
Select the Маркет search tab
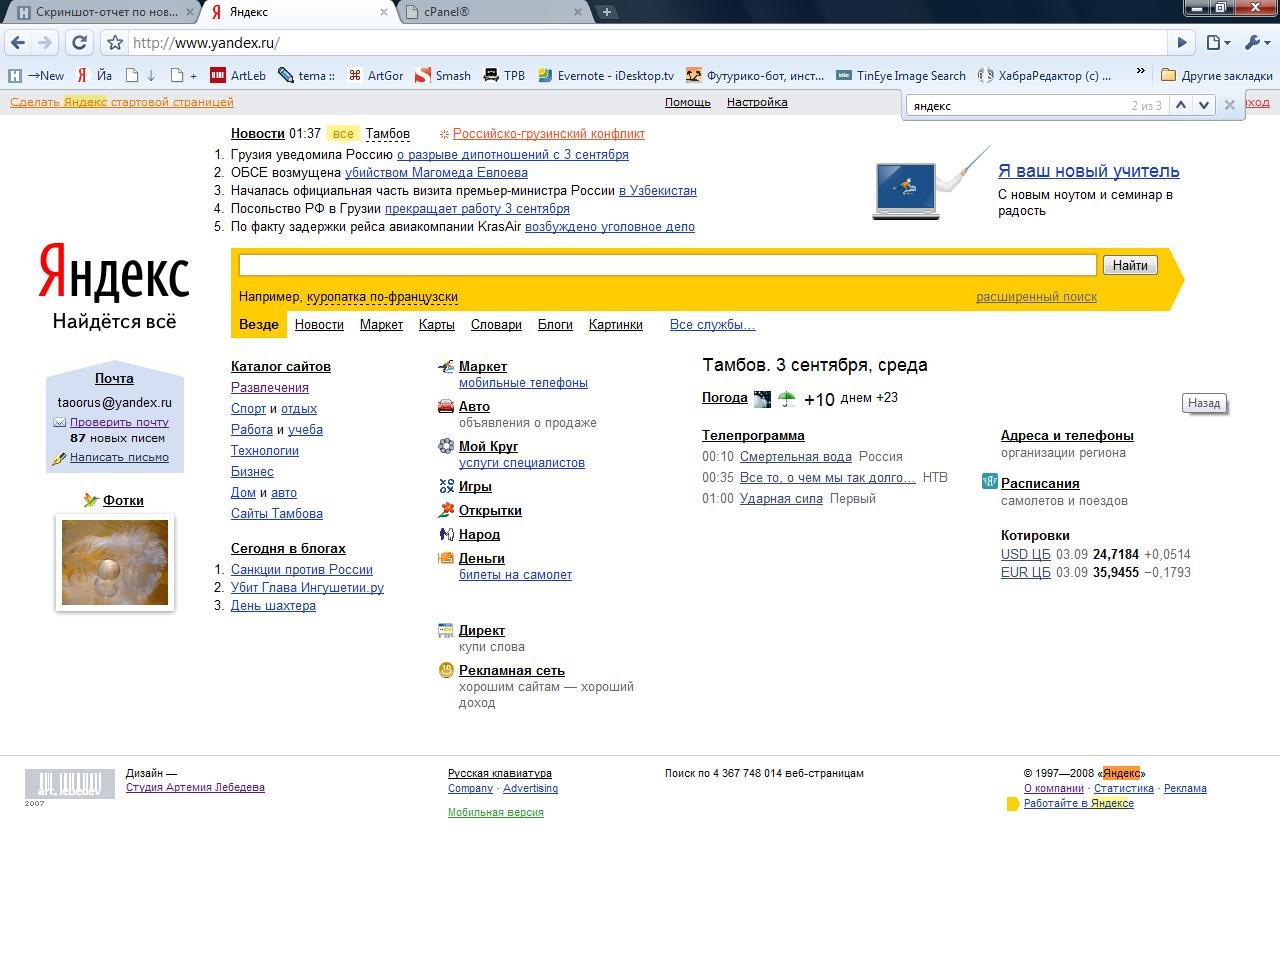click(x=381, y=325)
